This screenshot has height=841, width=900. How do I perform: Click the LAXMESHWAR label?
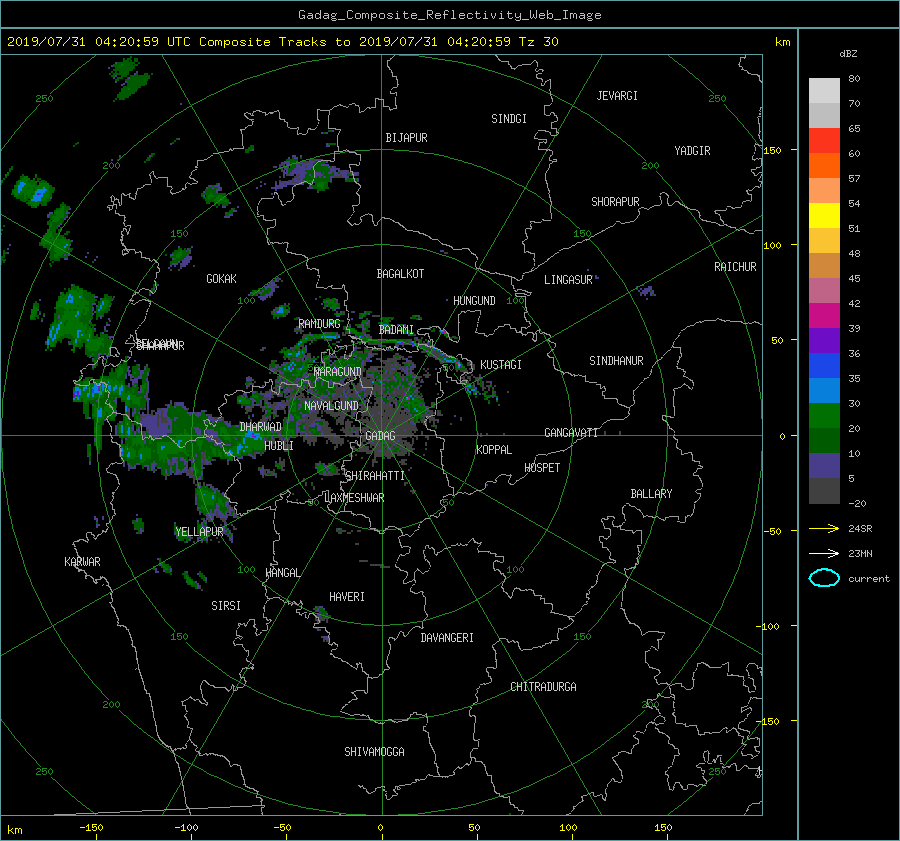click(354, 498)
